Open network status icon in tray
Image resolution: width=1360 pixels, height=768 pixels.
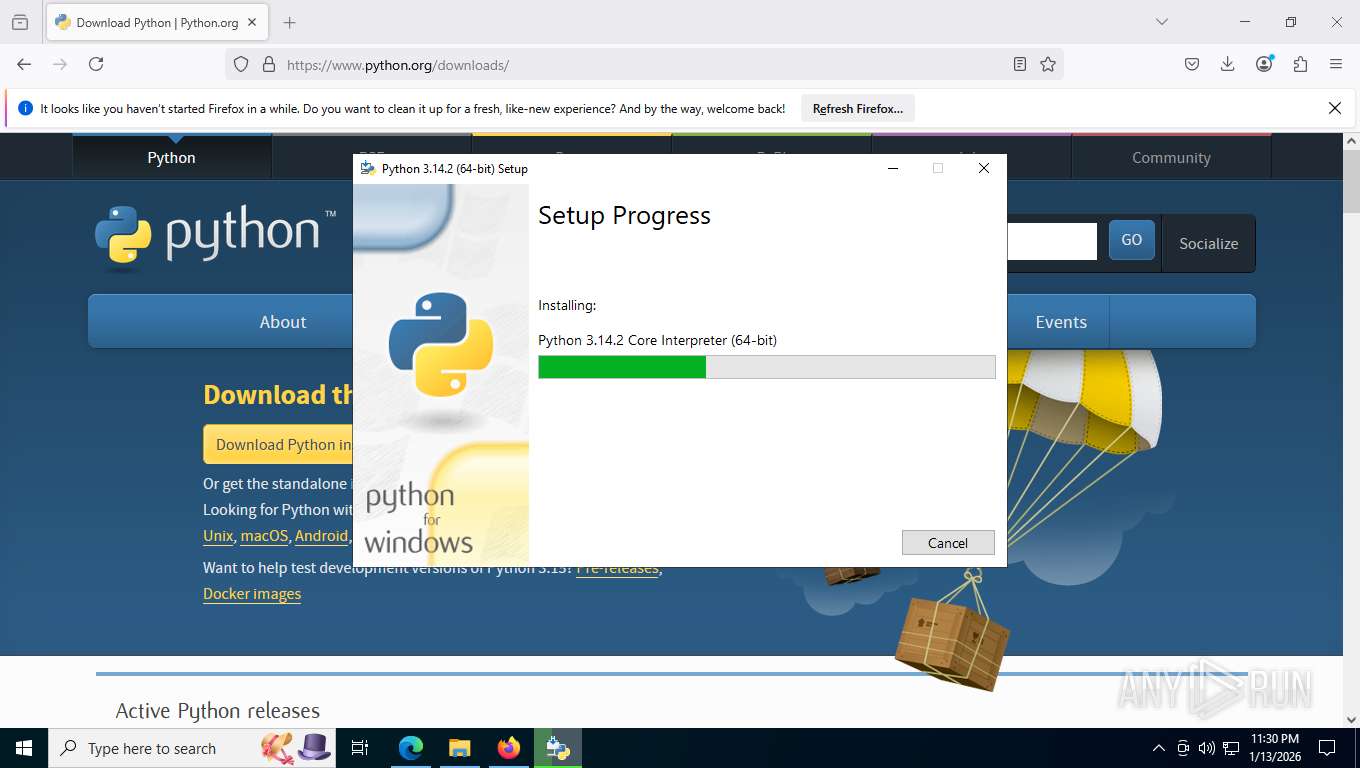(1231, 748)
